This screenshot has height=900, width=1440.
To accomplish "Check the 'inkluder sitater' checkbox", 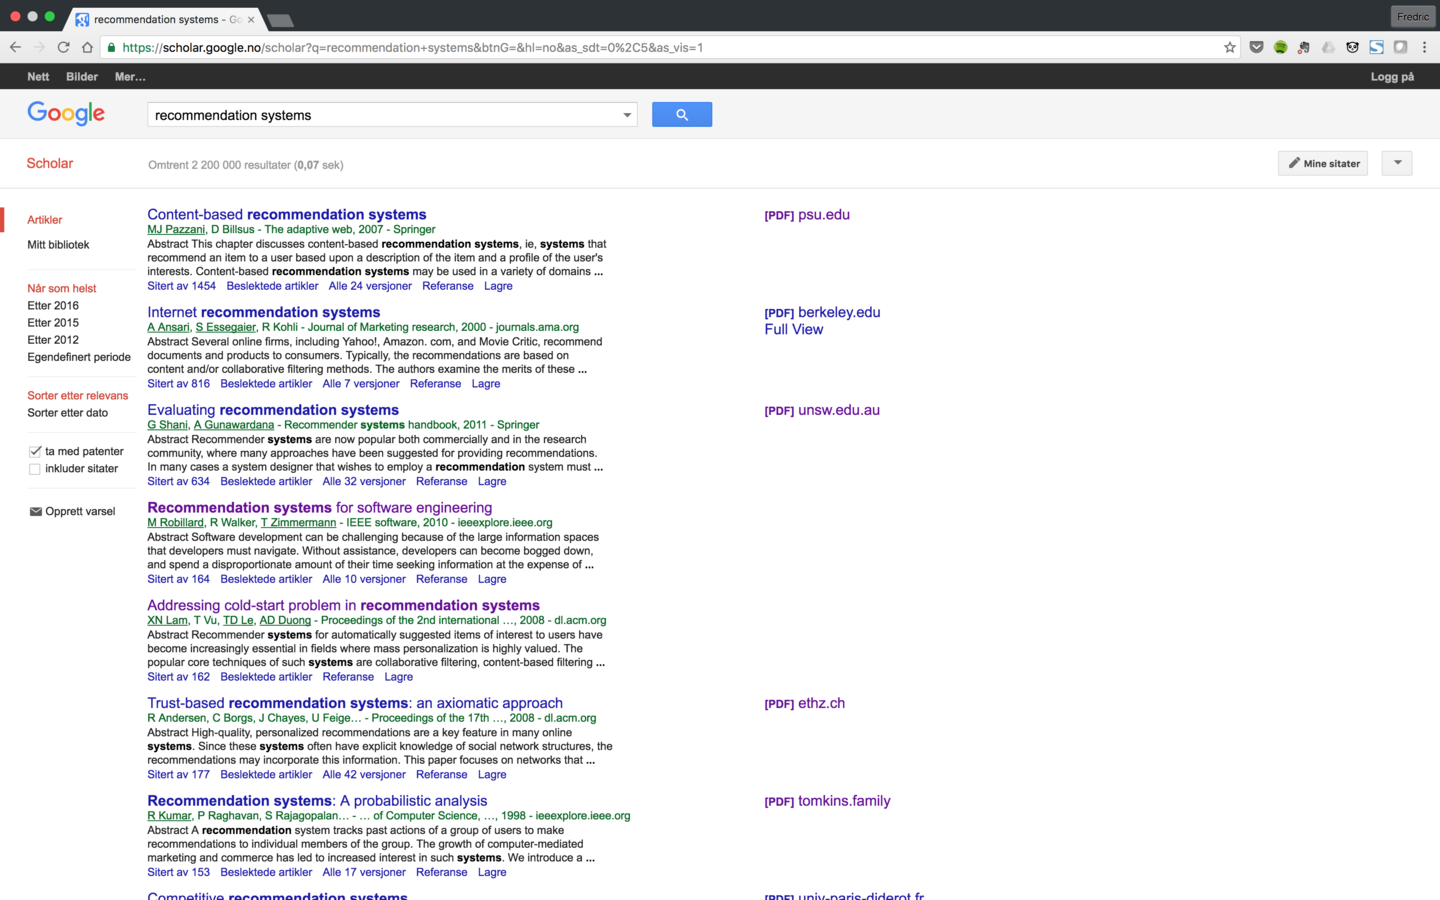I will tap(35, 469).
